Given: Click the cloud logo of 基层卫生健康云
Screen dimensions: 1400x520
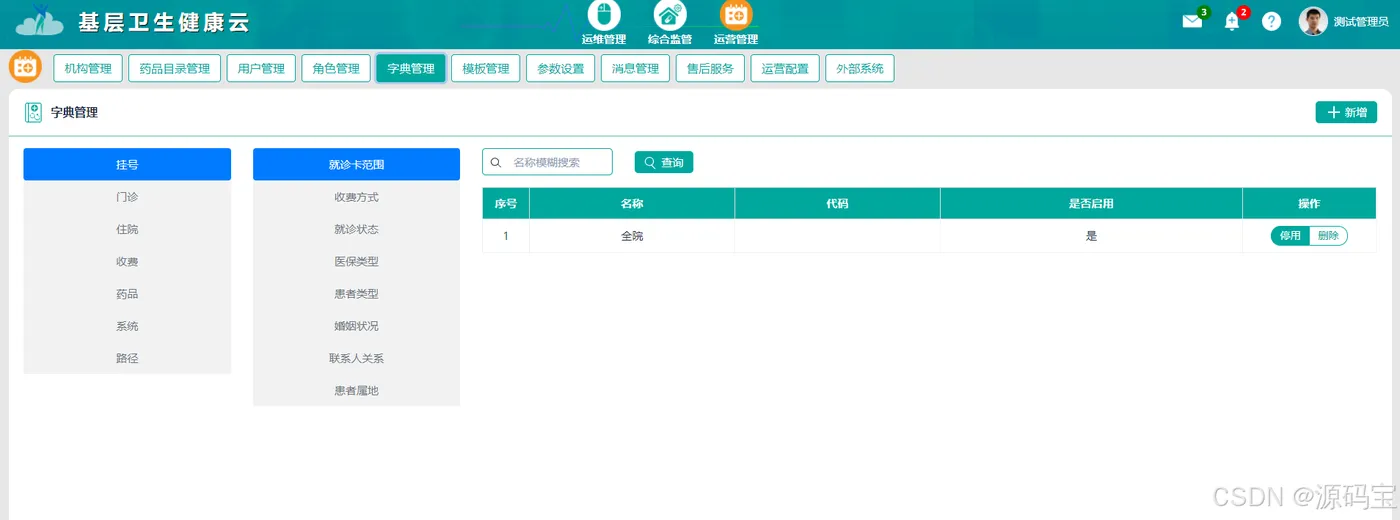Looking at the screenshot, I should click(x=40, y=21).
